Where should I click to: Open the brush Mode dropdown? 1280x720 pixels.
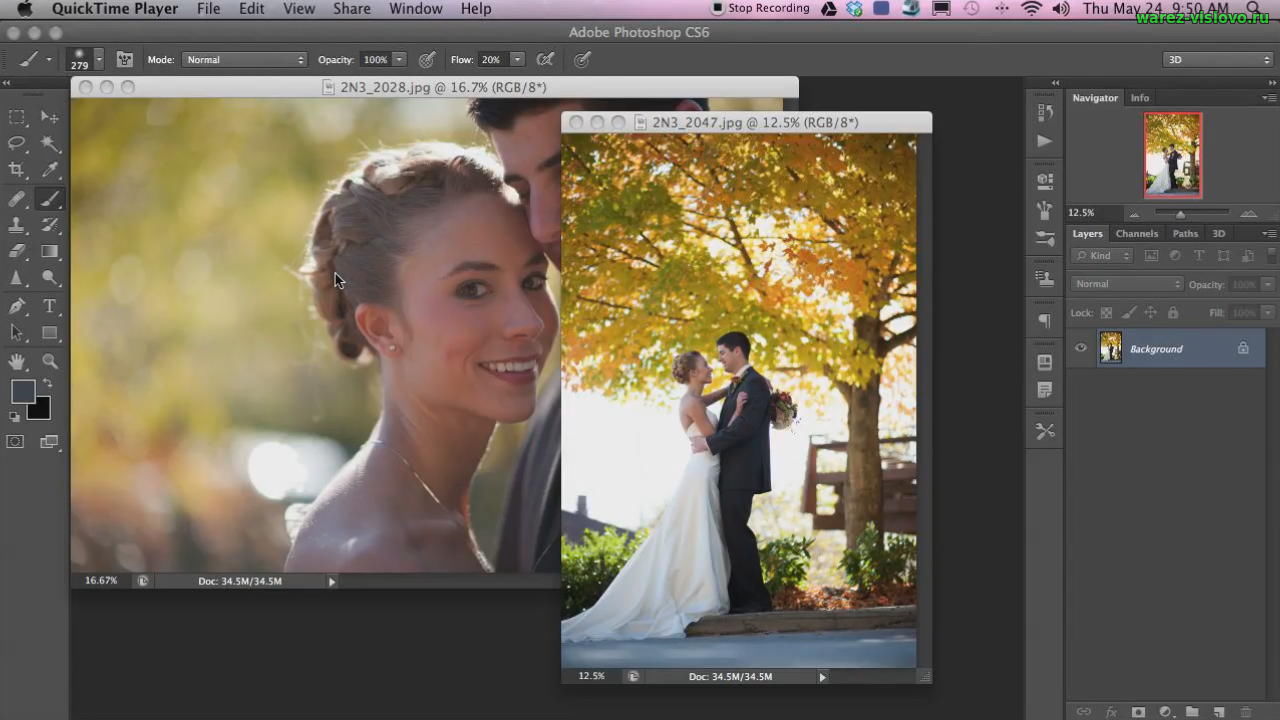point(244,60)
